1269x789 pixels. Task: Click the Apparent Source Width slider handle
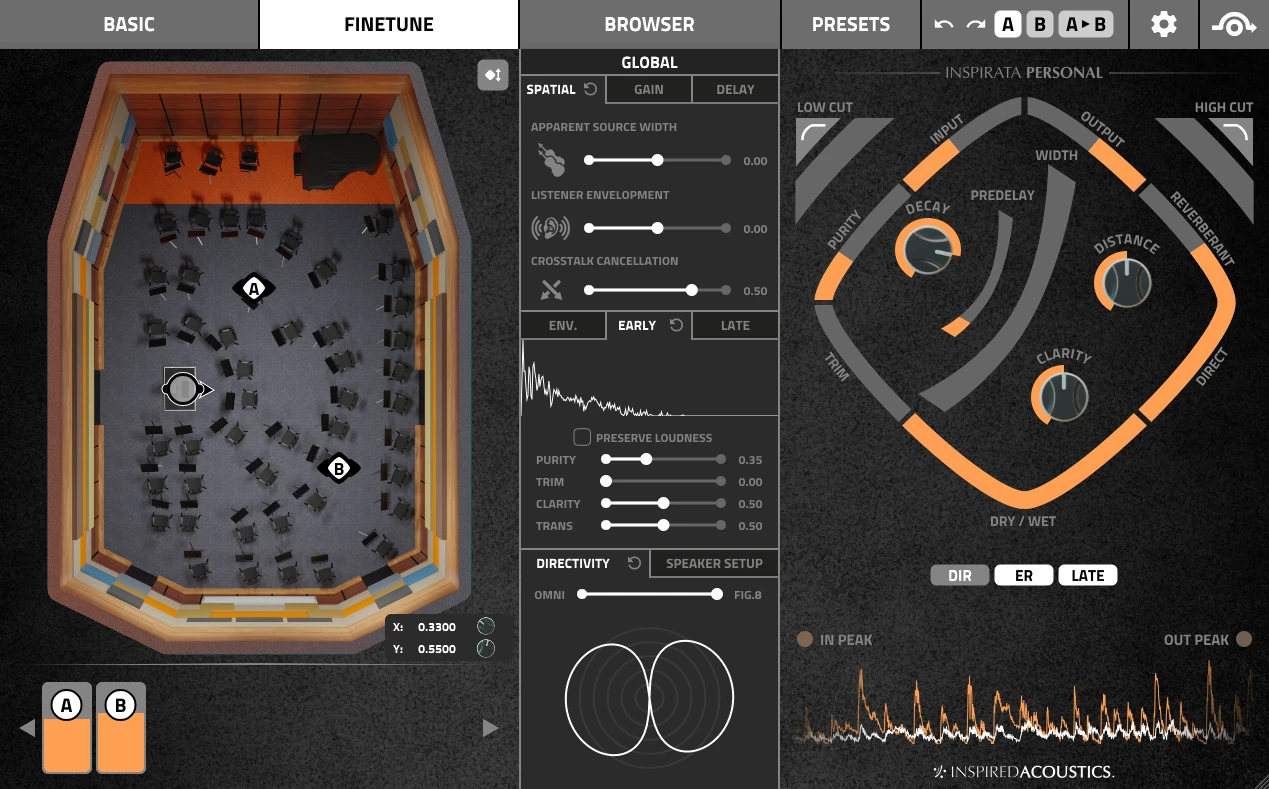[657, 160]
